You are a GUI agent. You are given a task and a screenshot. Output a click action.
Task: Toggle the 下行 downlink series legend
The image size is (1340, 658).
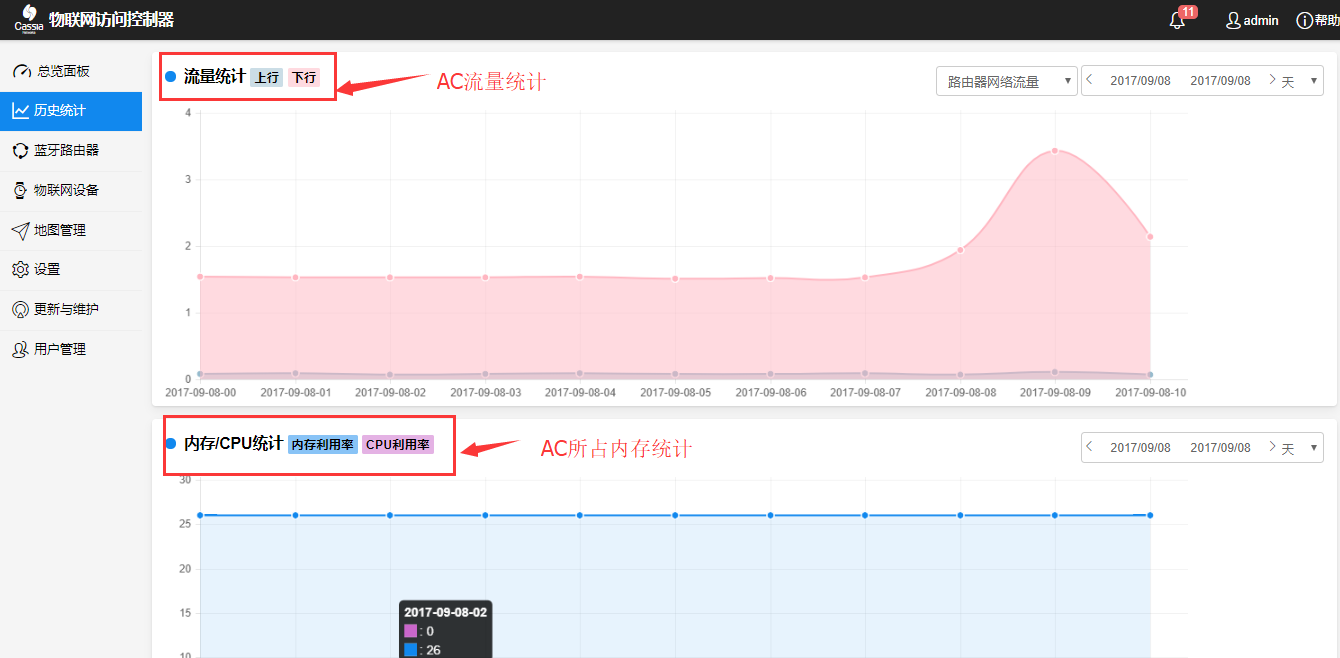(303, 77)
